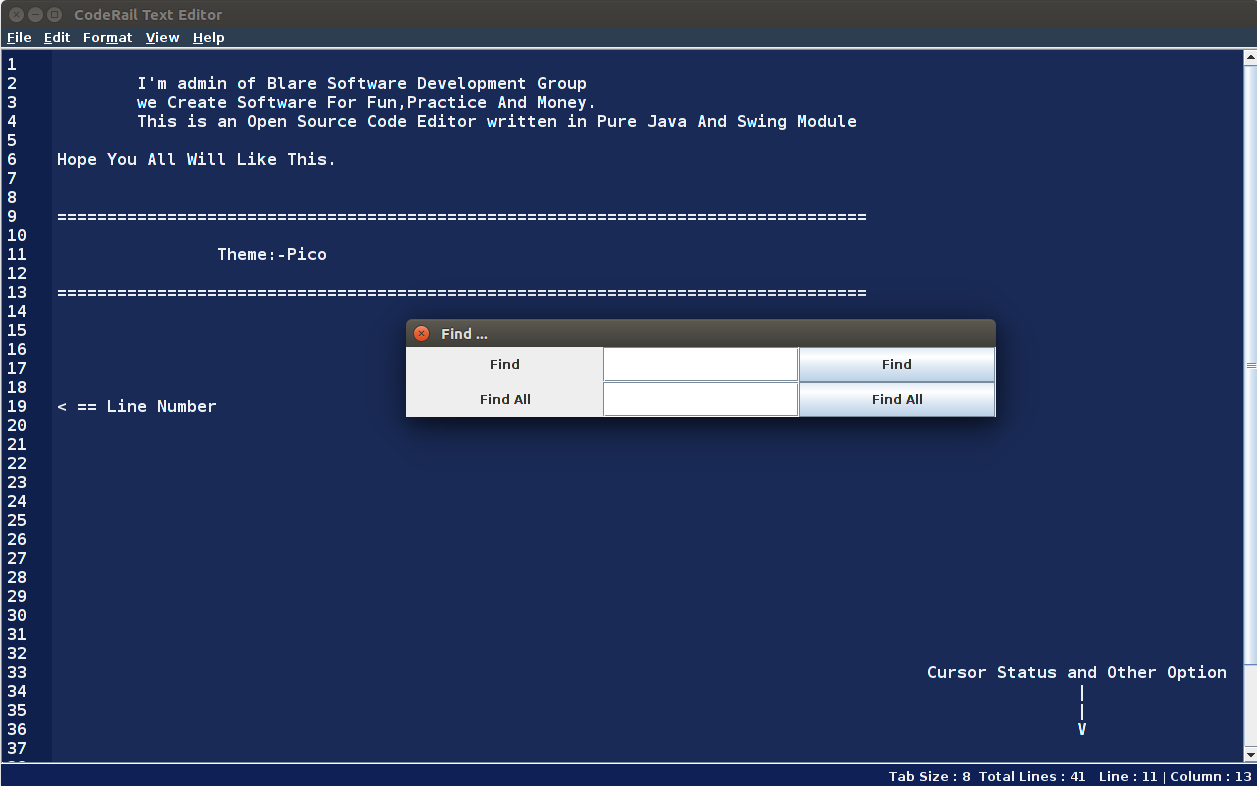Open the Help menu
1257x786 pixels.
coord(208,37)
